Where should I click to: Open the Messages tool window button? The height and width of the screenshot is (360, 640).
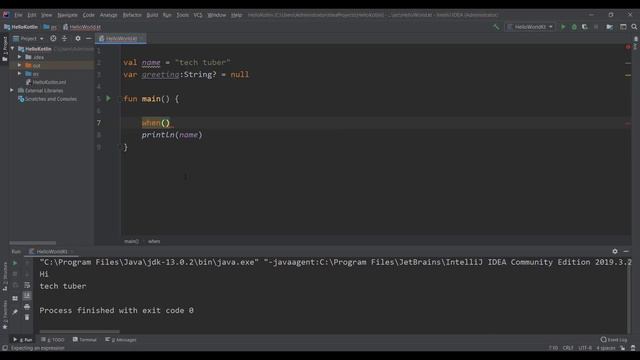tap(121, 340)
